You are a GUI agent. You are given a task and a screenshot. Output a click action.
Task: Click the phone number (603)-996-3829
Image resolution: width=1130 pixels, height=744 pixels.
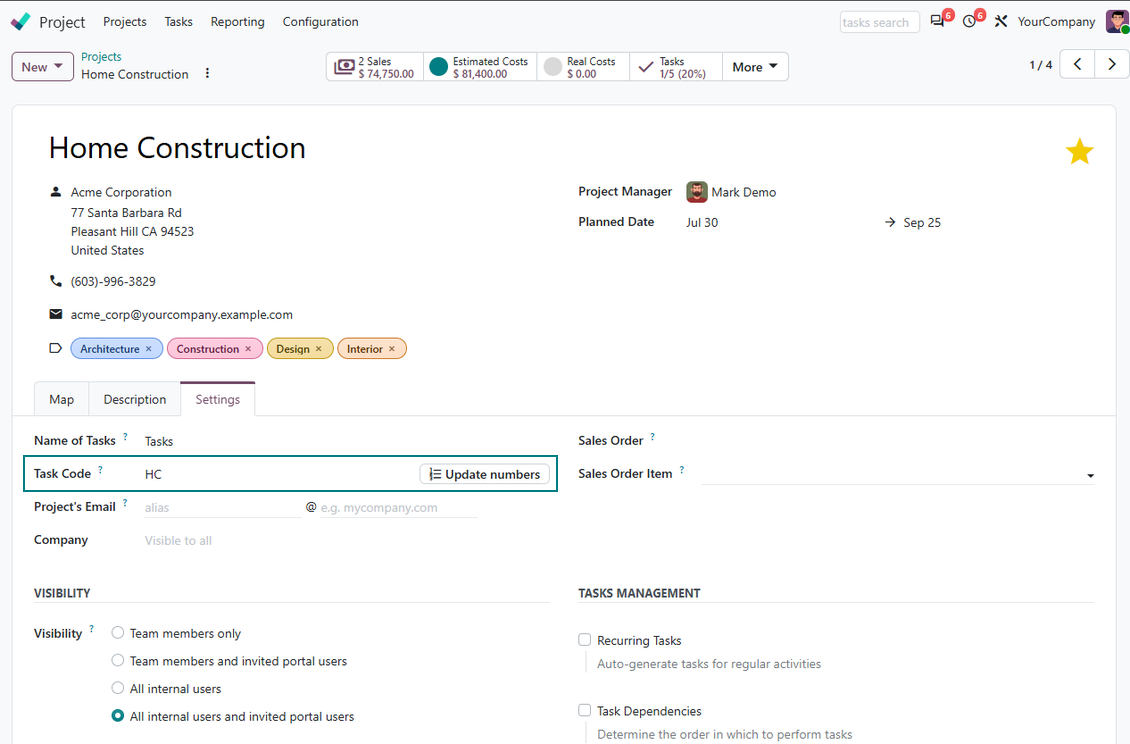tap(113, 282)
